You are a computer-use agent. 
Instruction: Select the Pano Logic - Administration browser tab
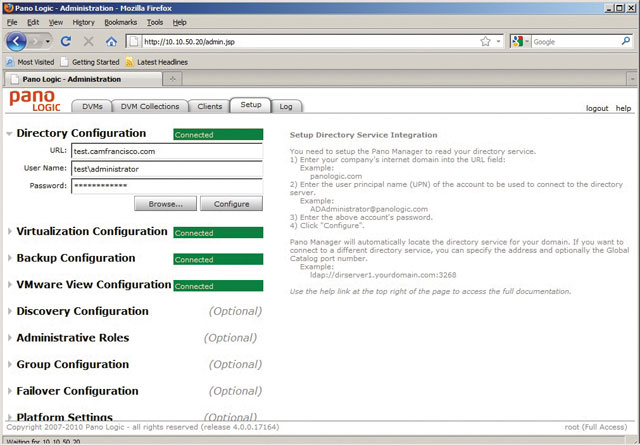pos(83,79)
